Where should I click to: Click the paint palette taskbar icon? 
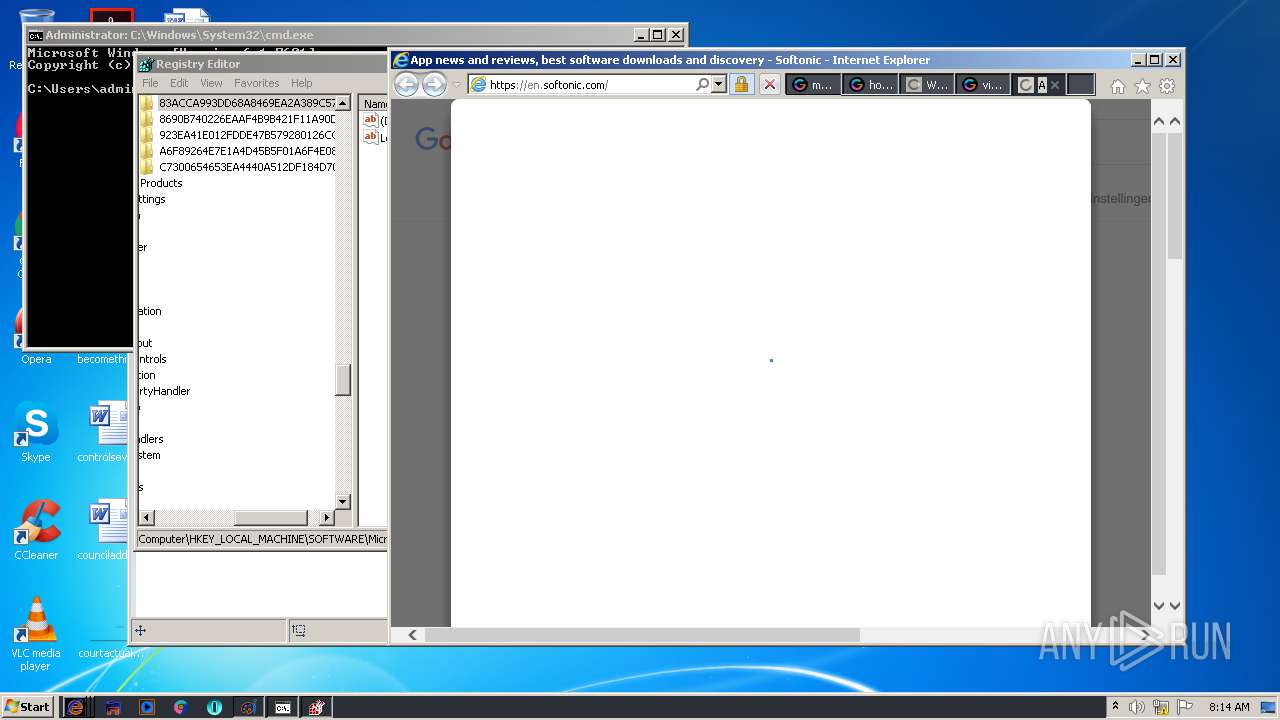(x=248, y=707)
